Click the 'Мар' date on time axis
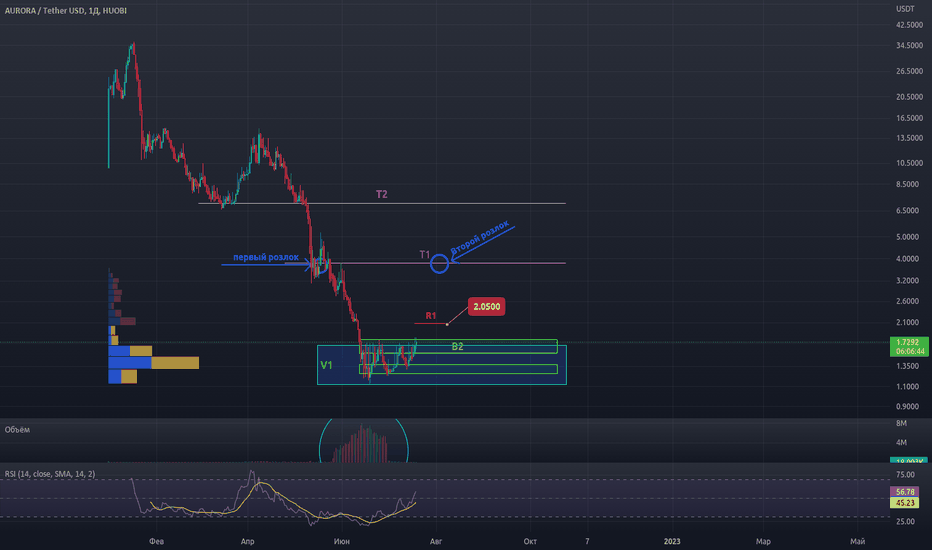The height and width of the screenshot is (550, 932). 763,541
